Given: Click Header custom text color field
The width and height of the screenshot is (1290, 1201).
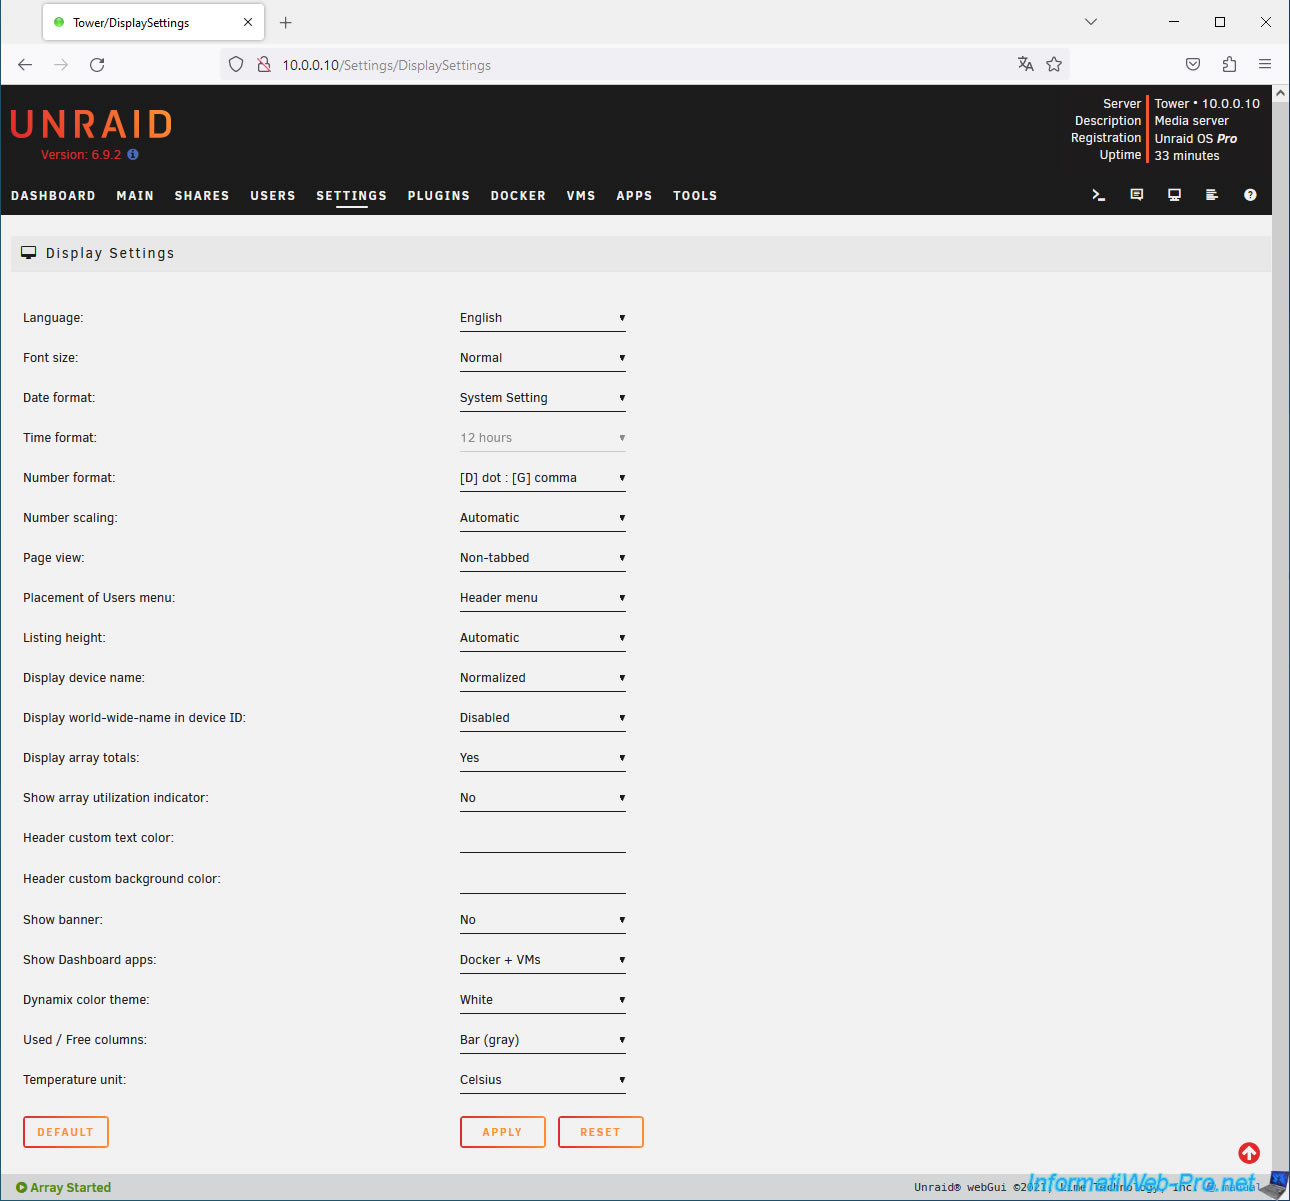Looking at the screenshot, I should (542, 840).
